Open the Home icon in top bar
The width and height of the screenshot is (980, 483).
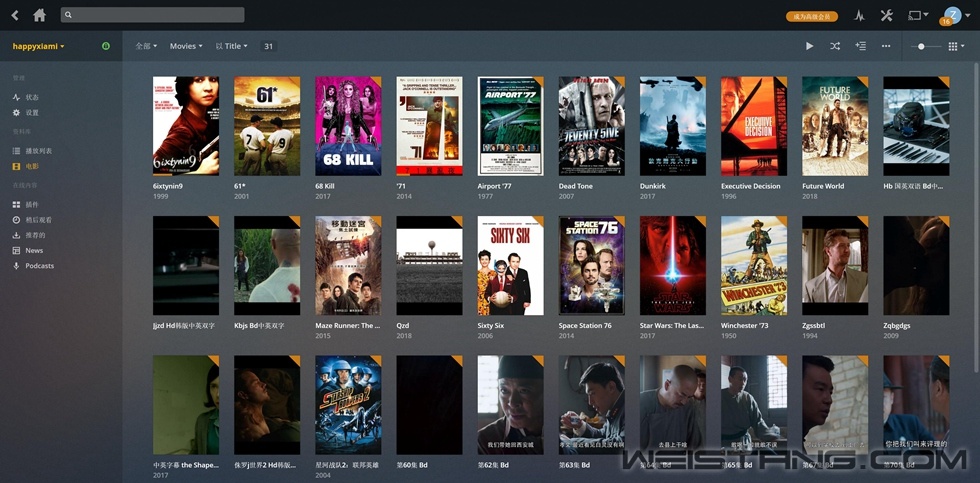click(39, 15)
